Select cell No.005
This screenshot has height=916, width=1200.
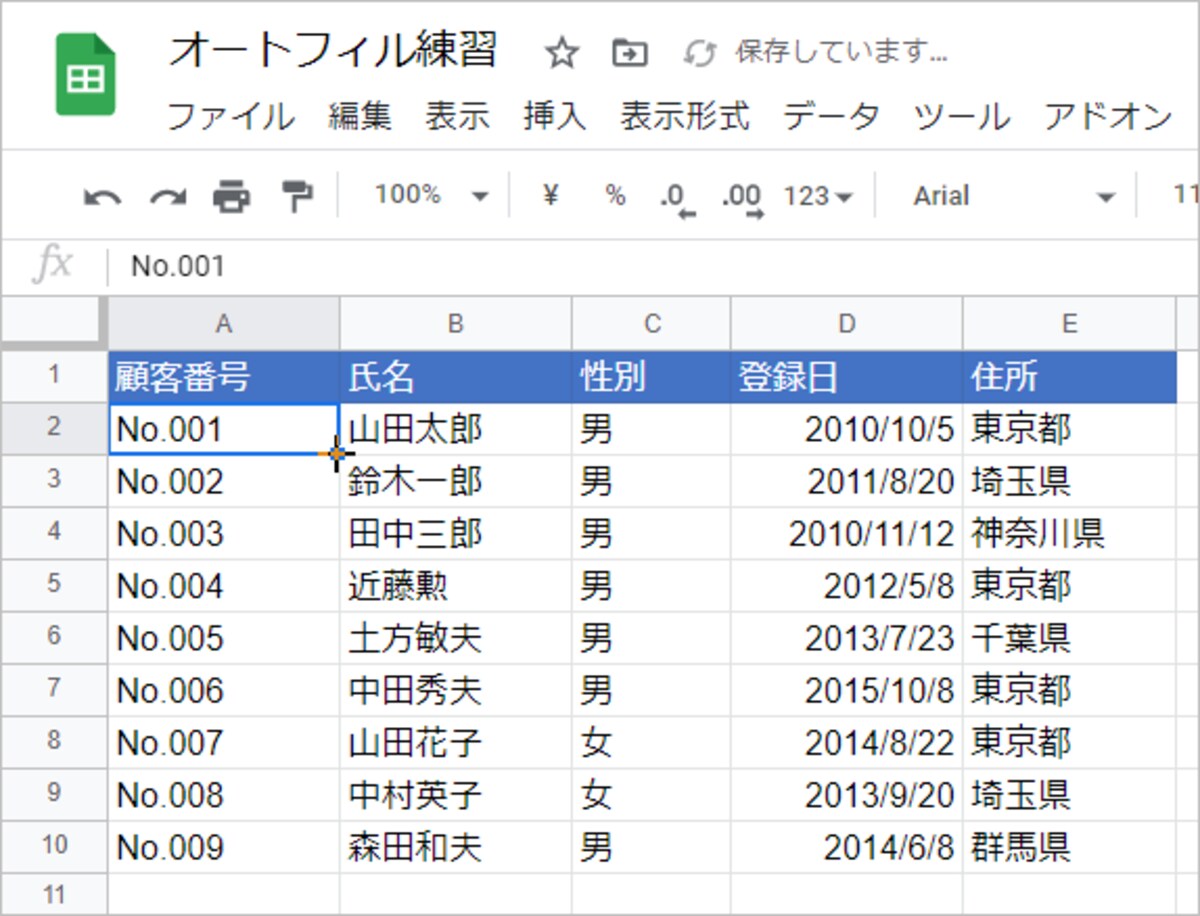pos(223,637)
